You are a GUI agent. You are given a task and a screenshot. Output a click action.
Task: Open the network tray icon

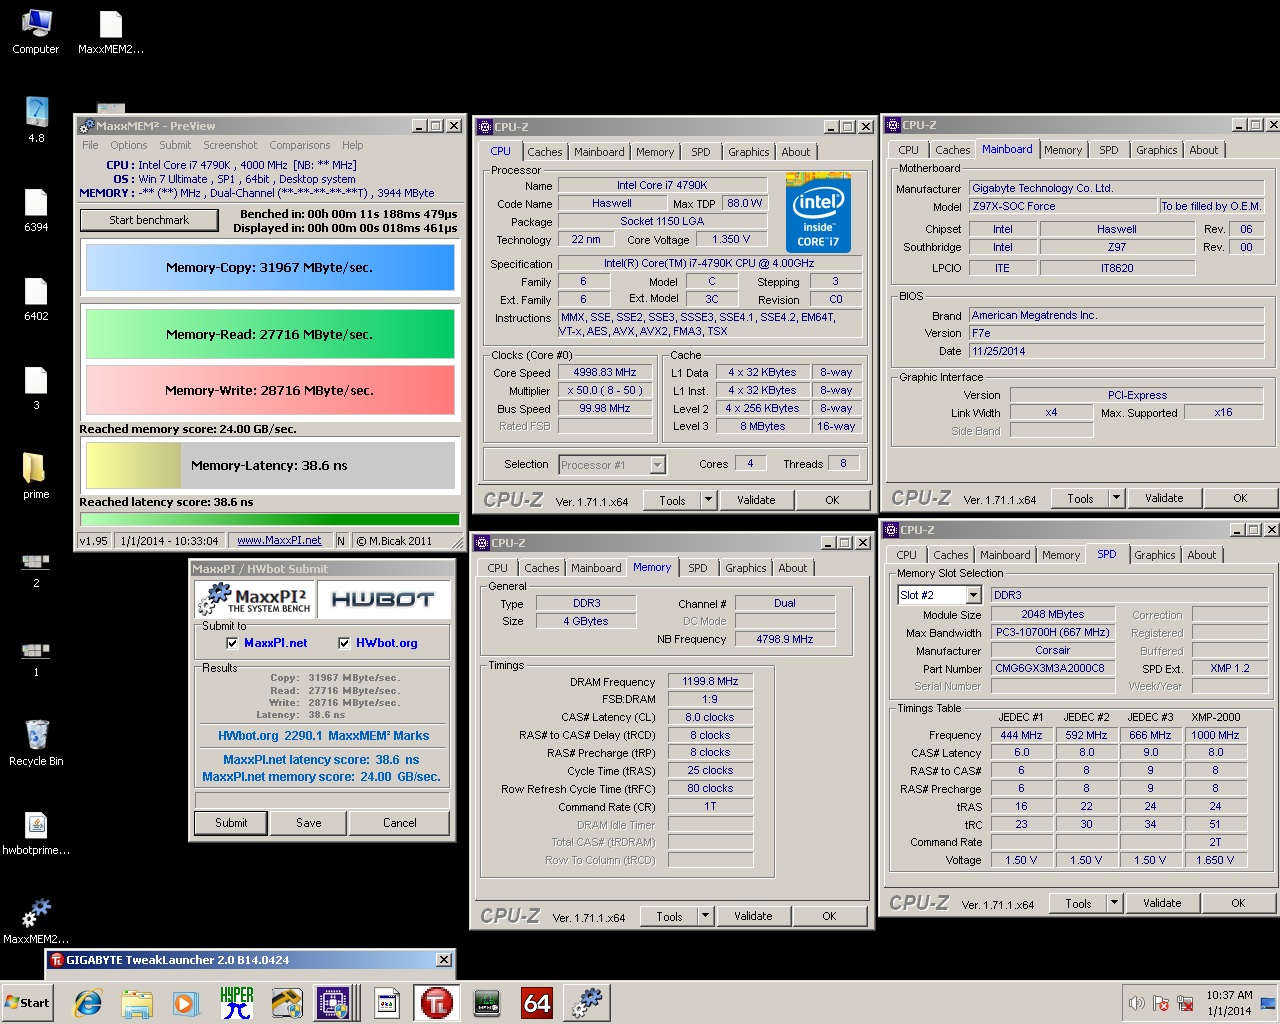point(1185,1003)
